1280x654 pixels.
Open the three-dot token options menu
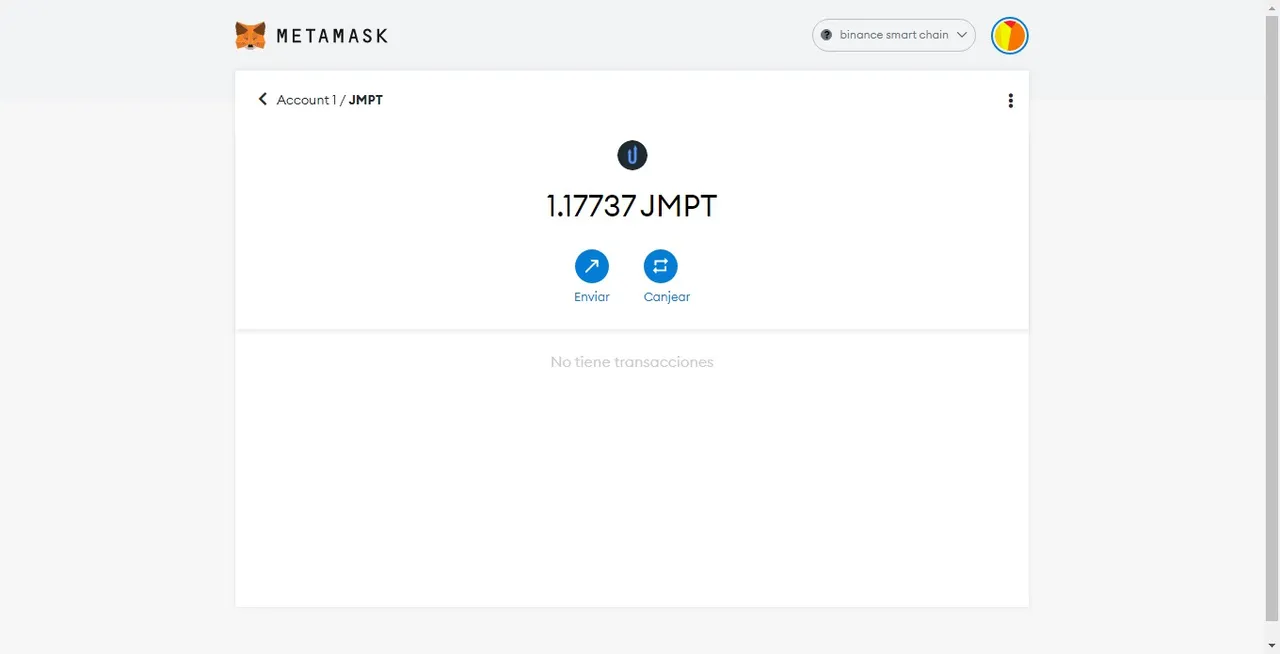[x=1010, y=100]
